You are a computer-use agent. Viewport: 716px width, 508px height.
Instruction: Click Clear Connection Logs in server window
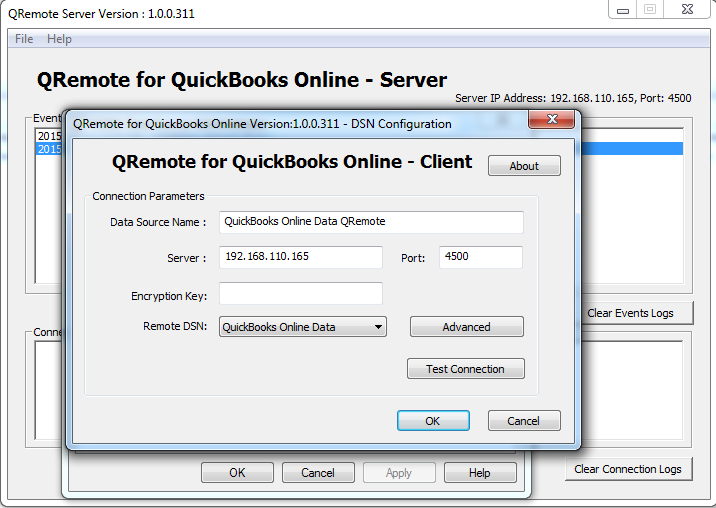(628, 469)
